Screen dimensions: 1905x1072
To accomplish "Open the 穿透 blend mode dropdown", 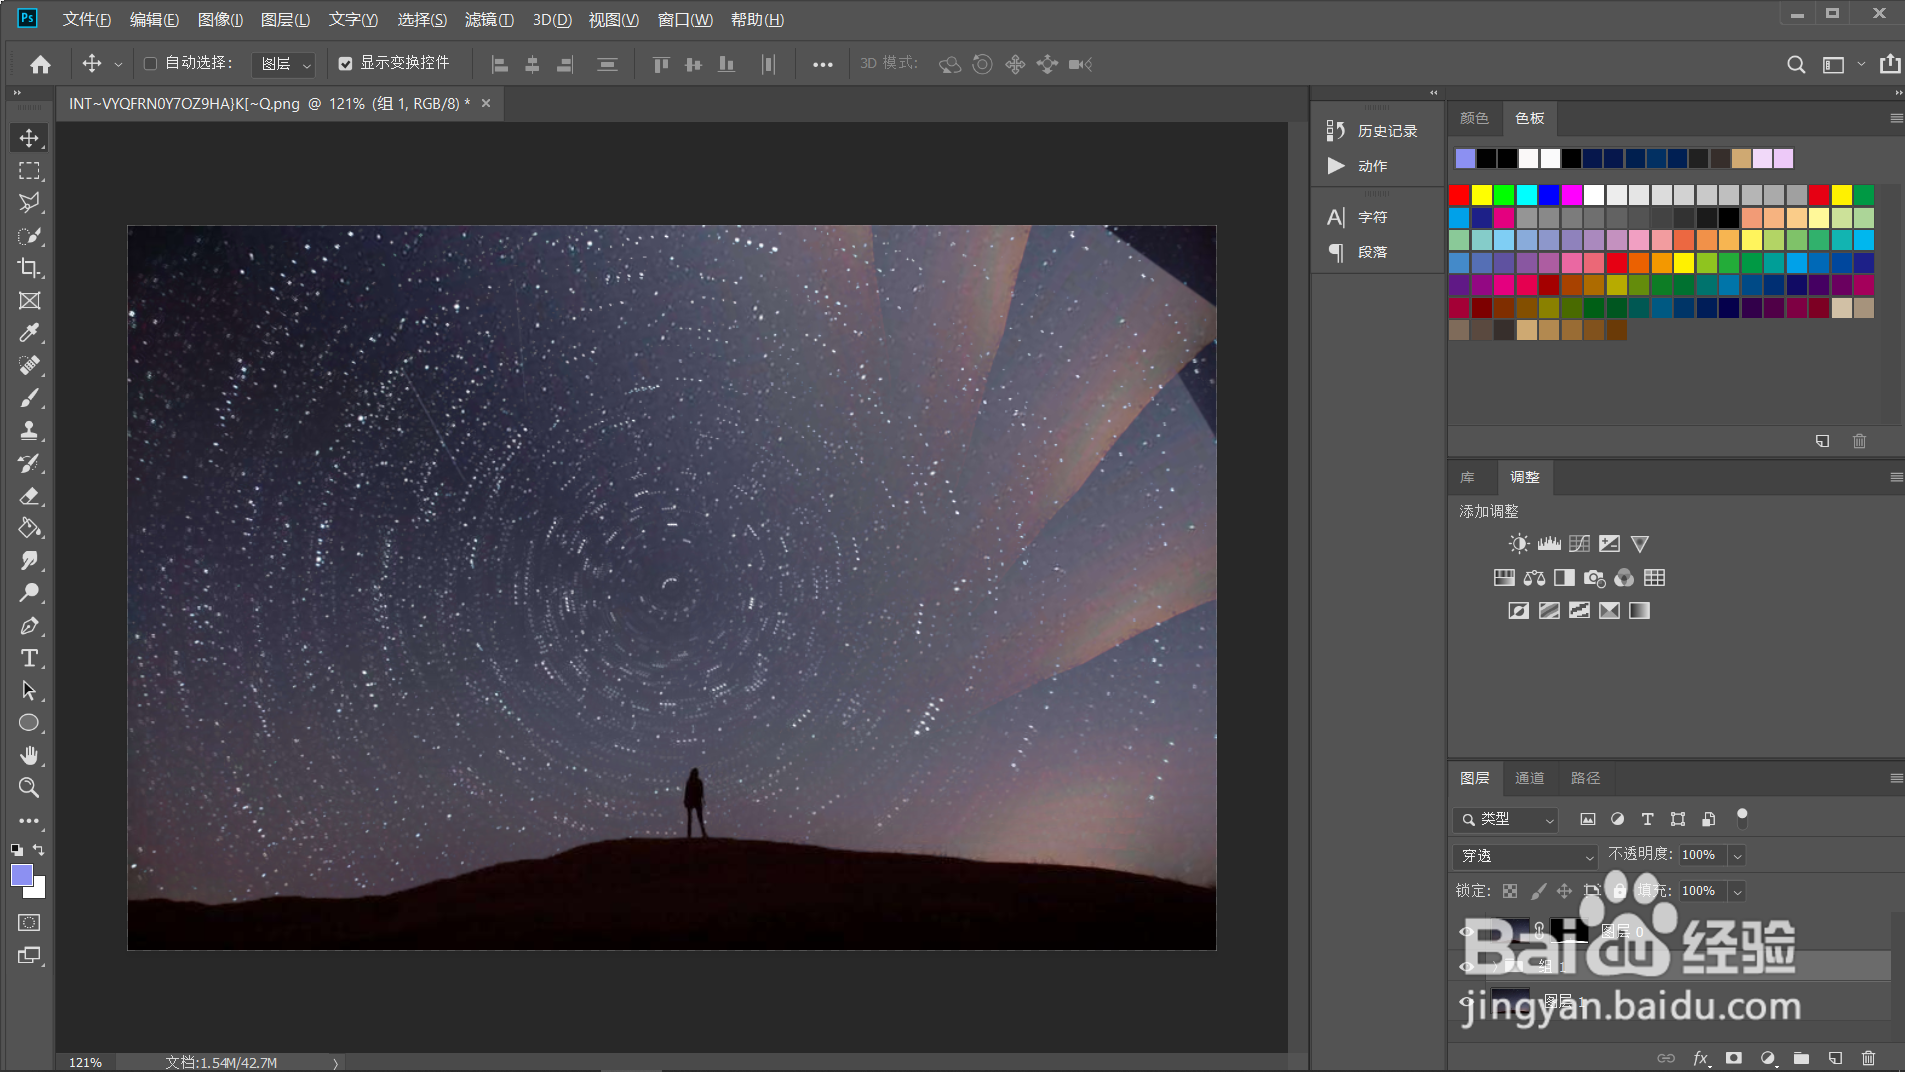I will 1525,856.
